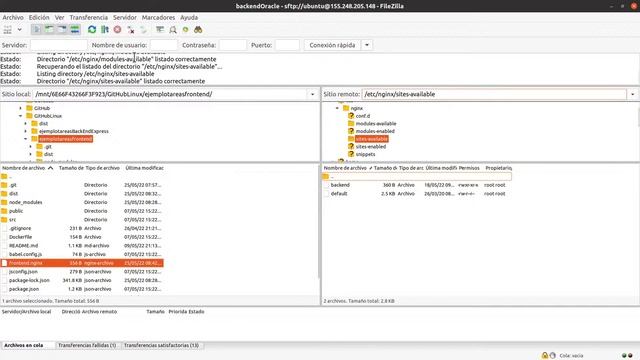Select modules-available in the remote tree
This screenshot has height=360, width=640.
(x=376, y=123)
